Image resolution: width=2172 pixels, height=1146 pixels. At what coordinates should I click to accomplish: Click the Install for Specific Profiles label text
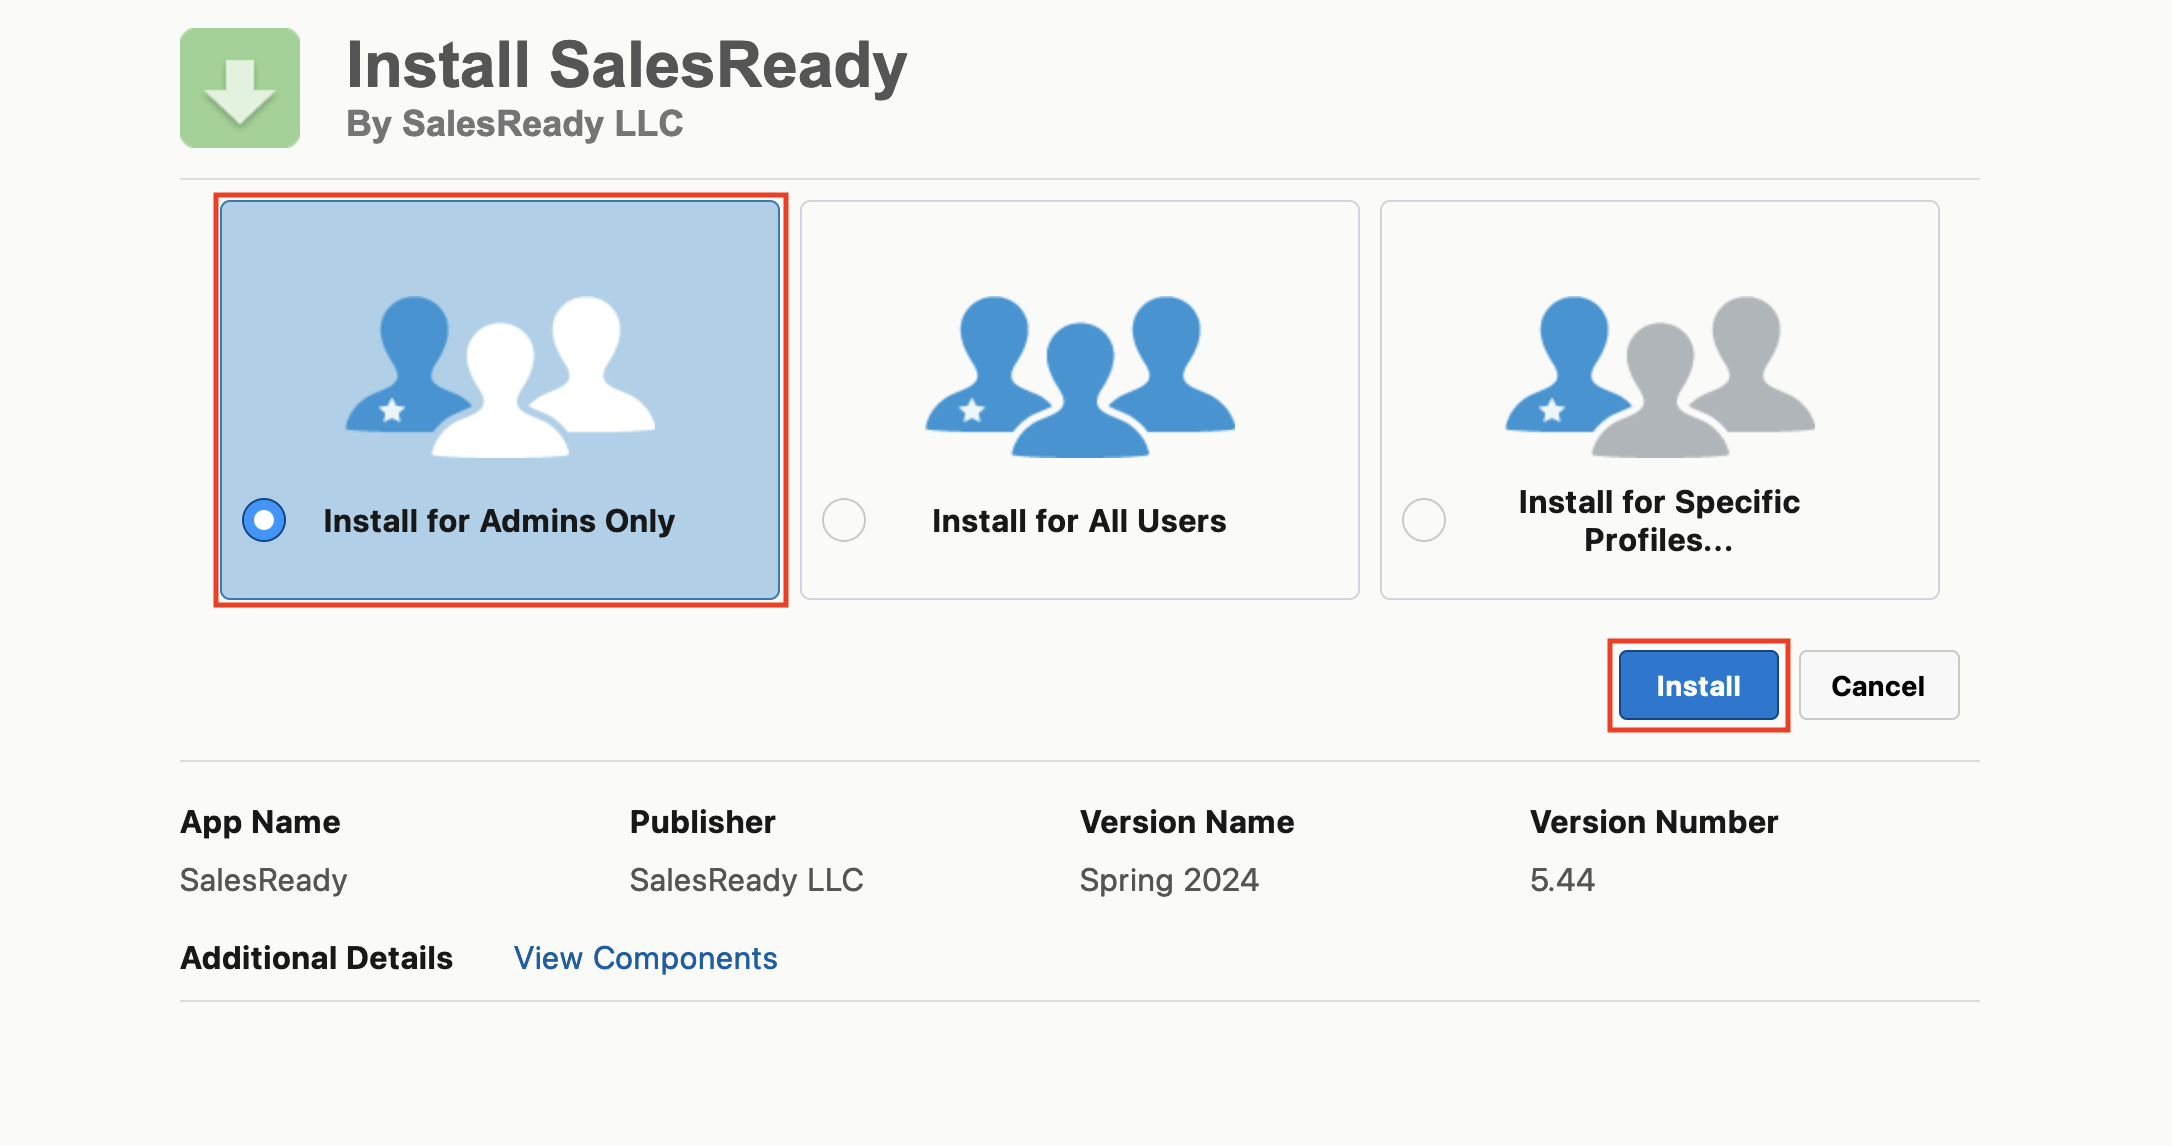(1659, 520)
